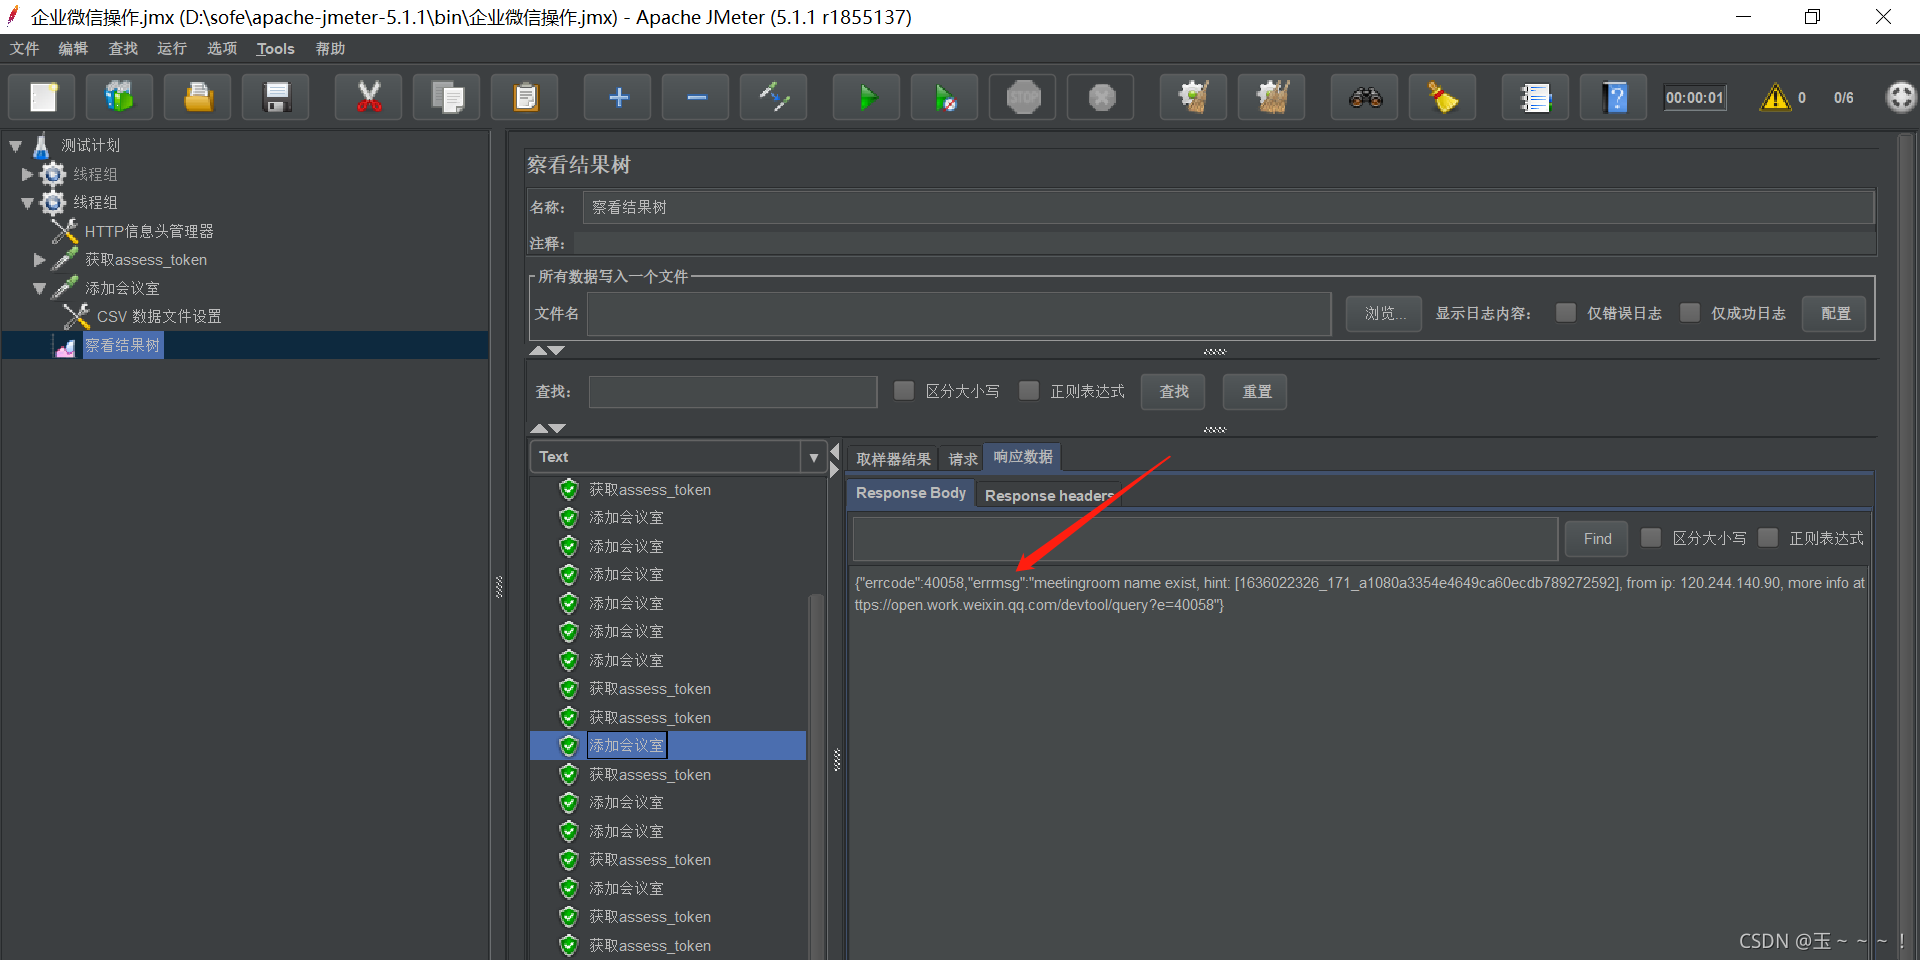Click the yellow warning log icon
Screen dimensions: 1920x960
[x=1775, y=97]
